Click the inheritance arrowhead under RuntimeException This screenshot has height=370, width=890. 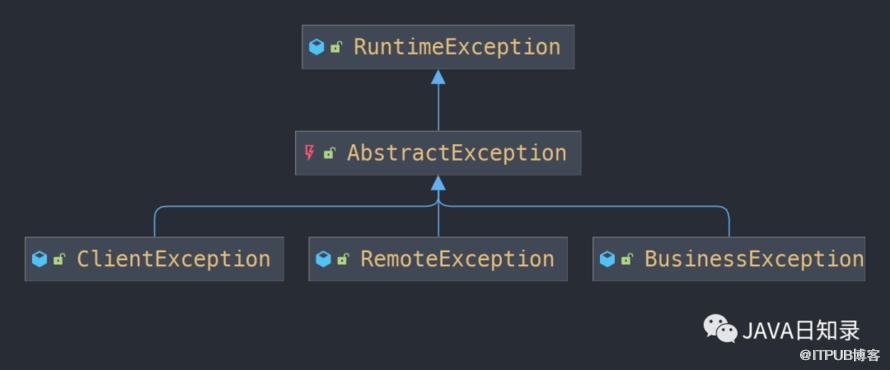pyautogui.click(x=438, y=77)
